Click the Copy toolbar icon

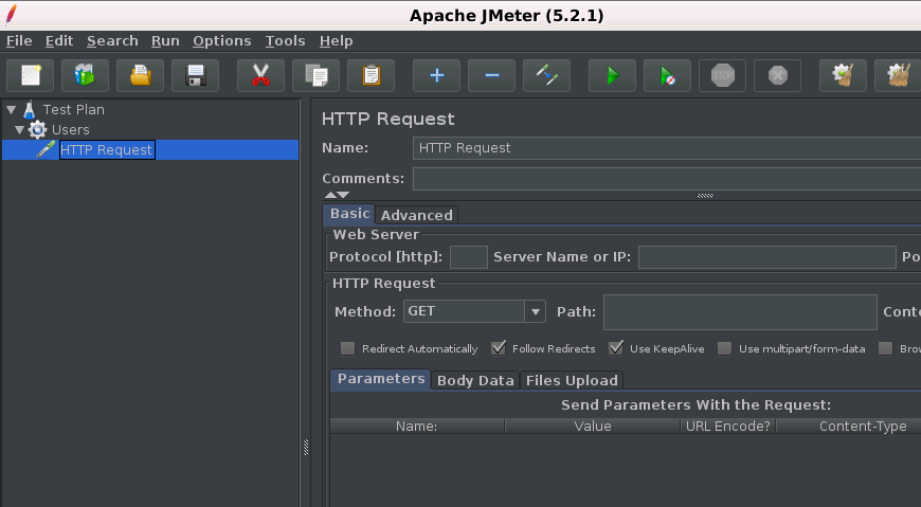point(316,75)
